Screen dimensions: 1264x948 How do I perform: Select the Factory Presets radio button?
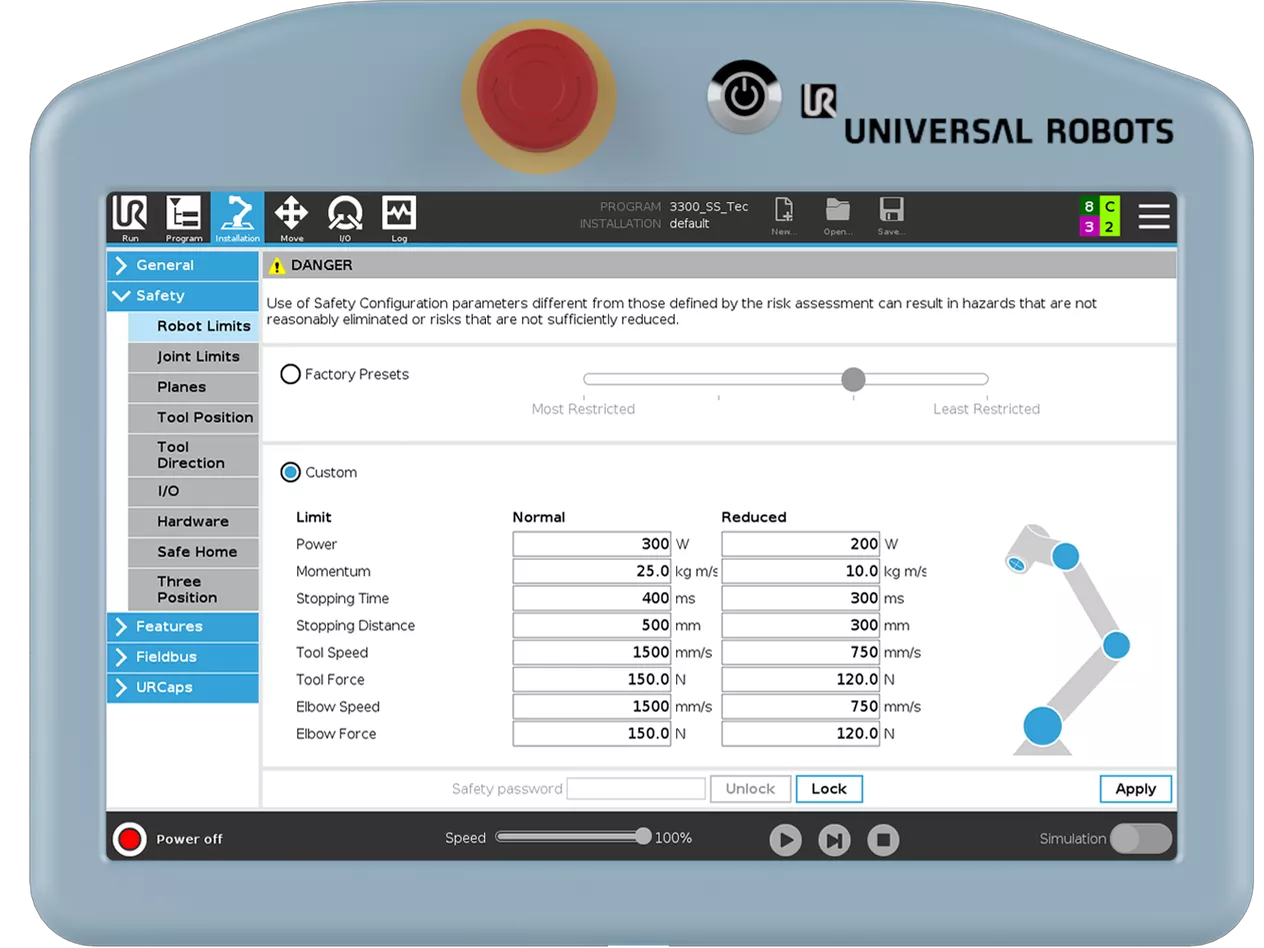[x=291, y=374]
